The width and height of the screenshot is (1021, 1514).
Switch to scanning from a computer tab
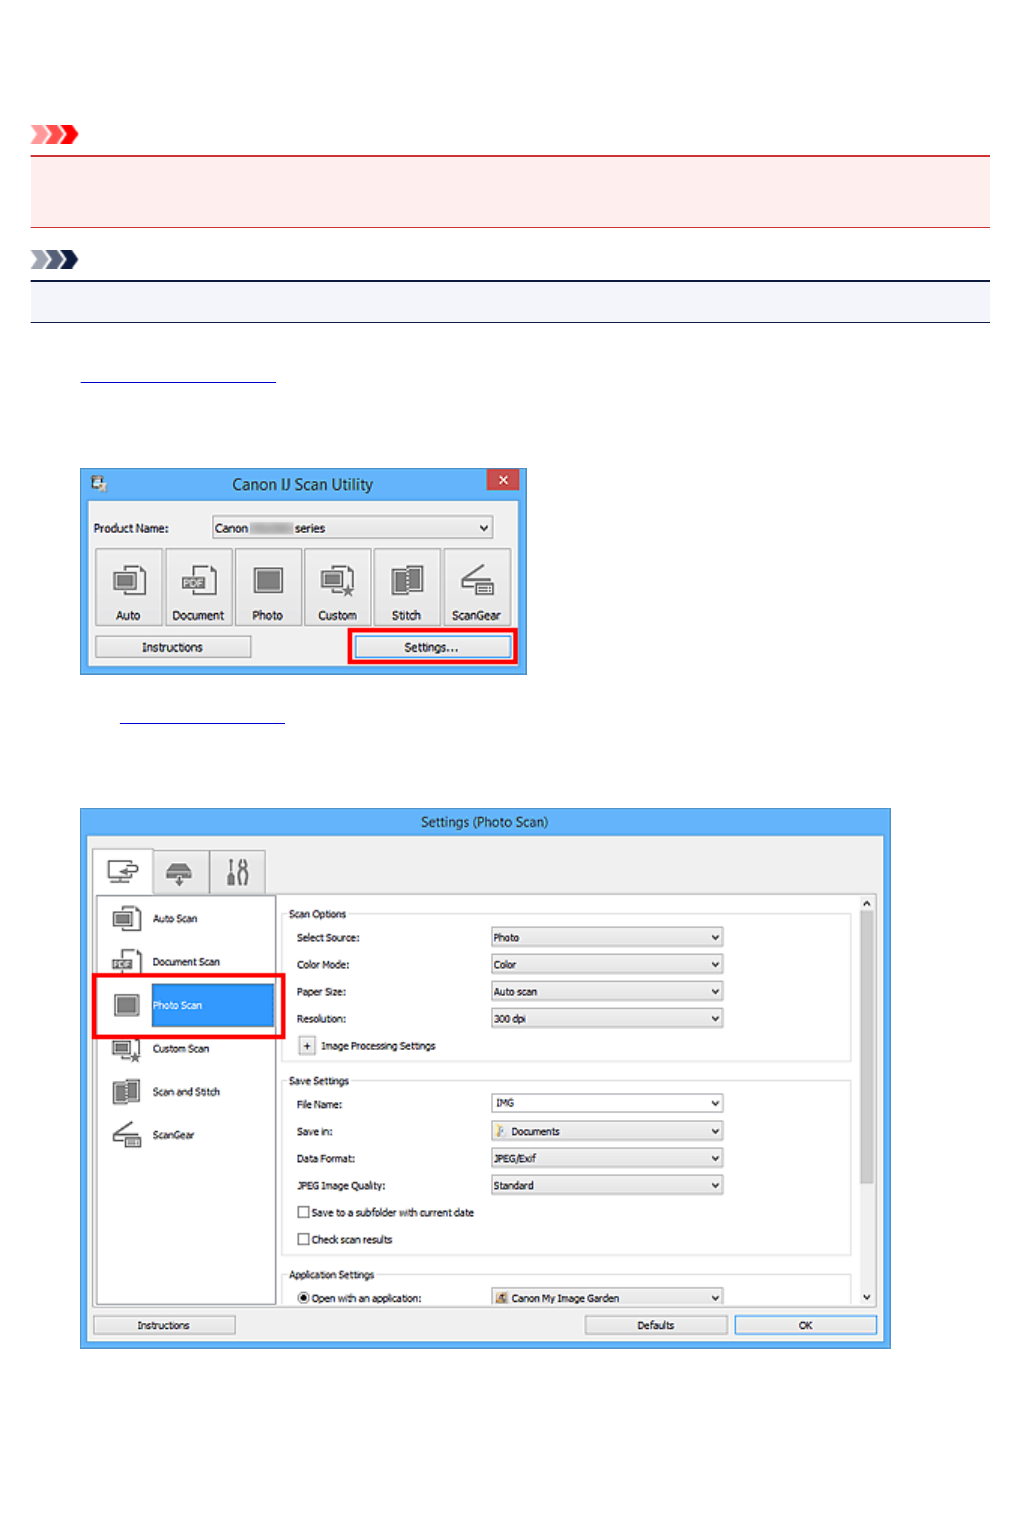(123, 871)
